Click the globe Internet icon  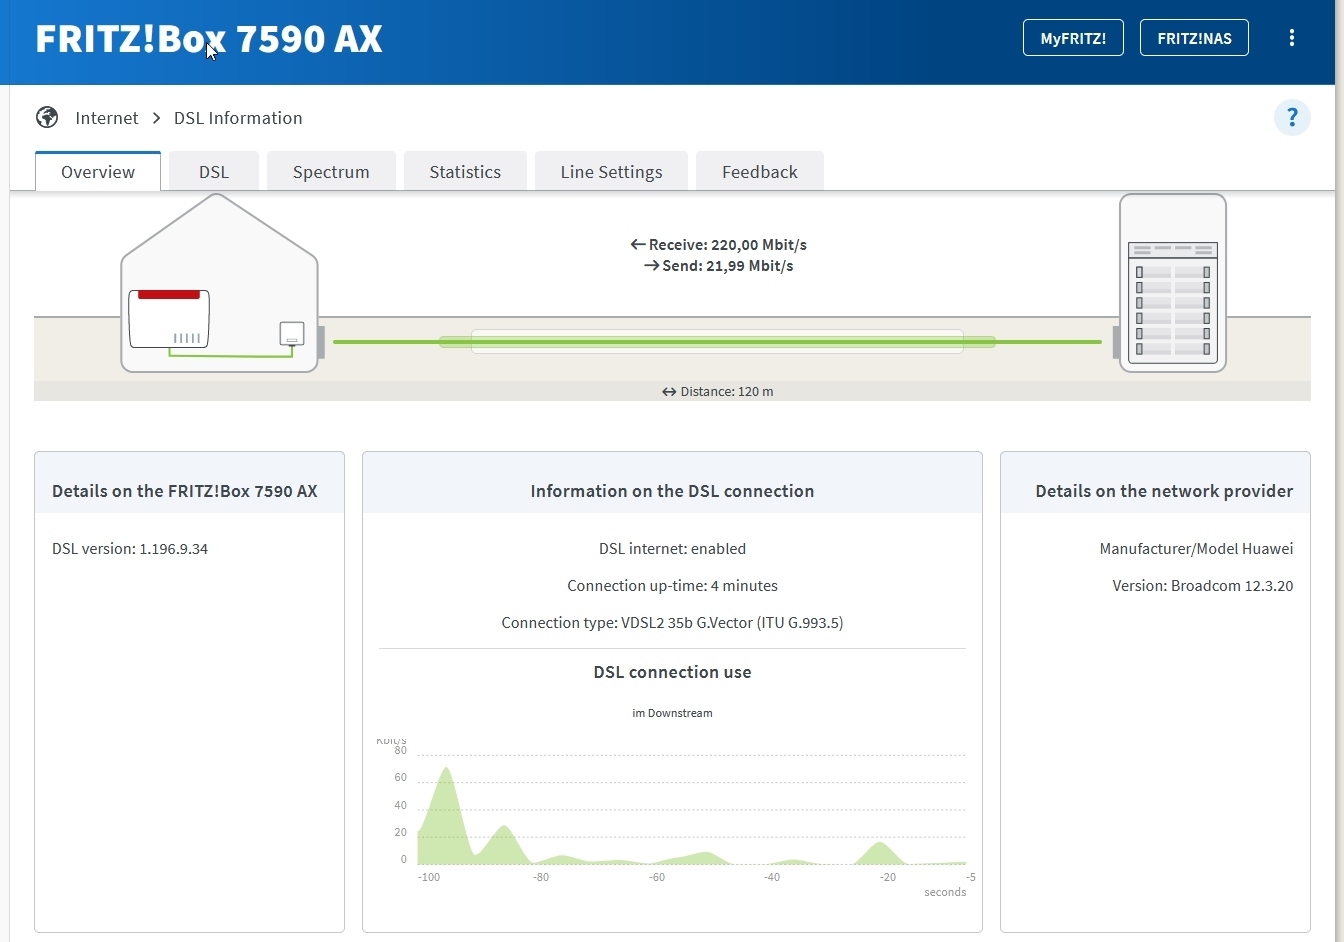point(47,118)
